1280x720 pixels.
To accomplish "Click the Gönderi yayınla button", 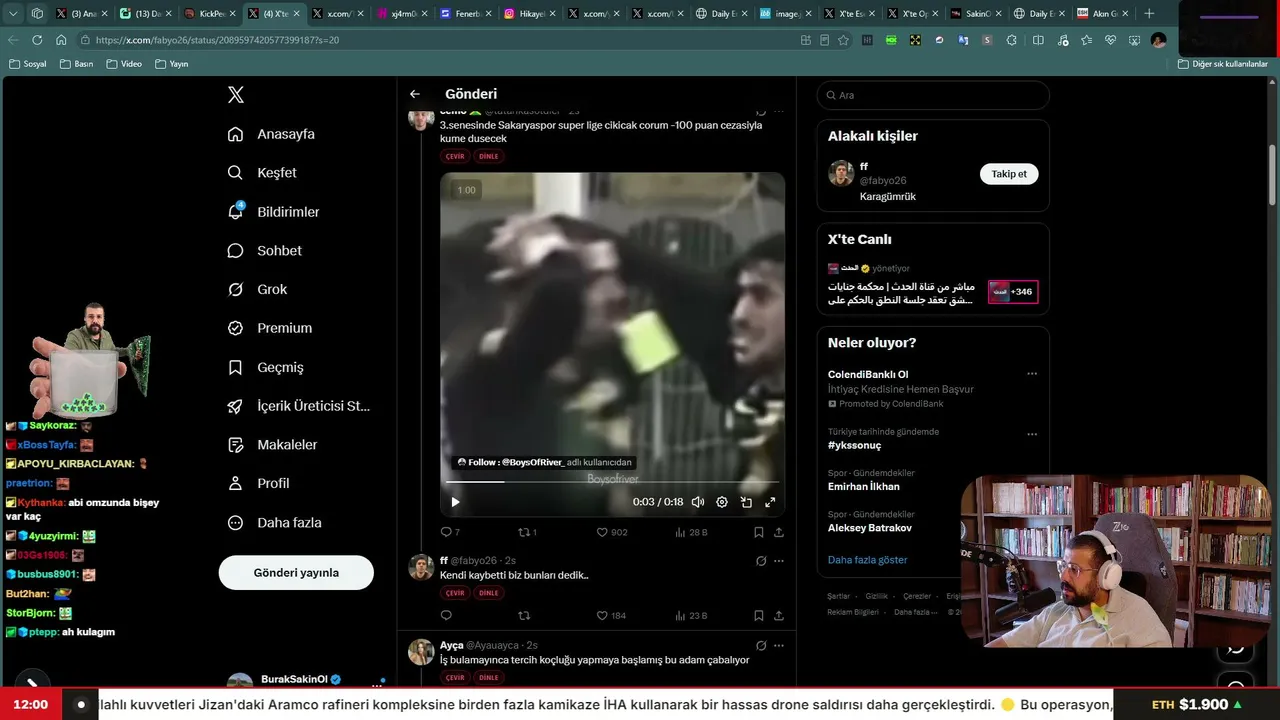I will click(296, 573).
